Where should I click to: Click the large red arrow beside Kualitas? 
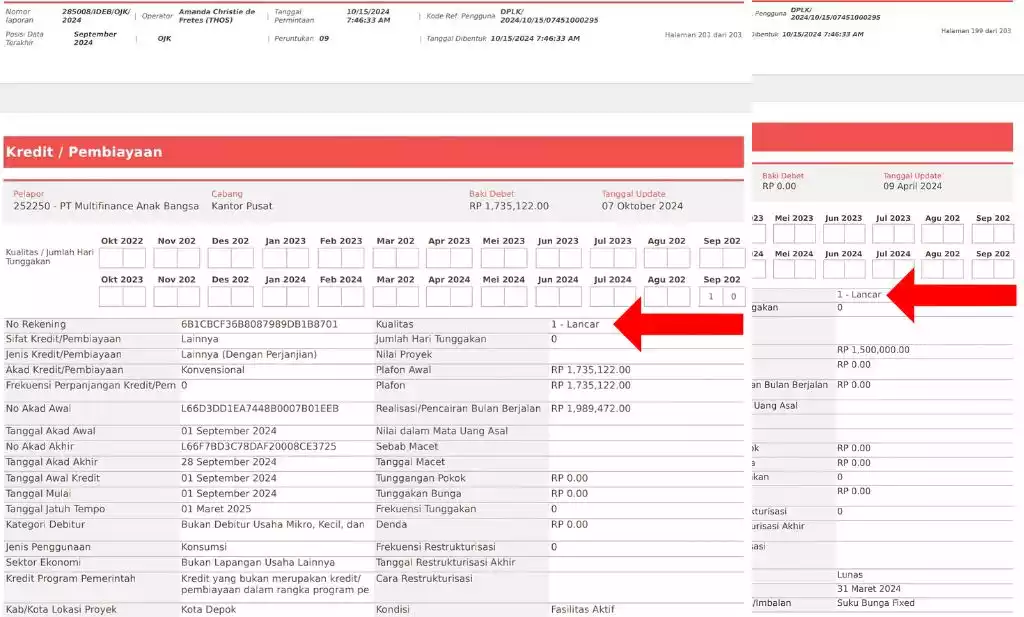678,324
